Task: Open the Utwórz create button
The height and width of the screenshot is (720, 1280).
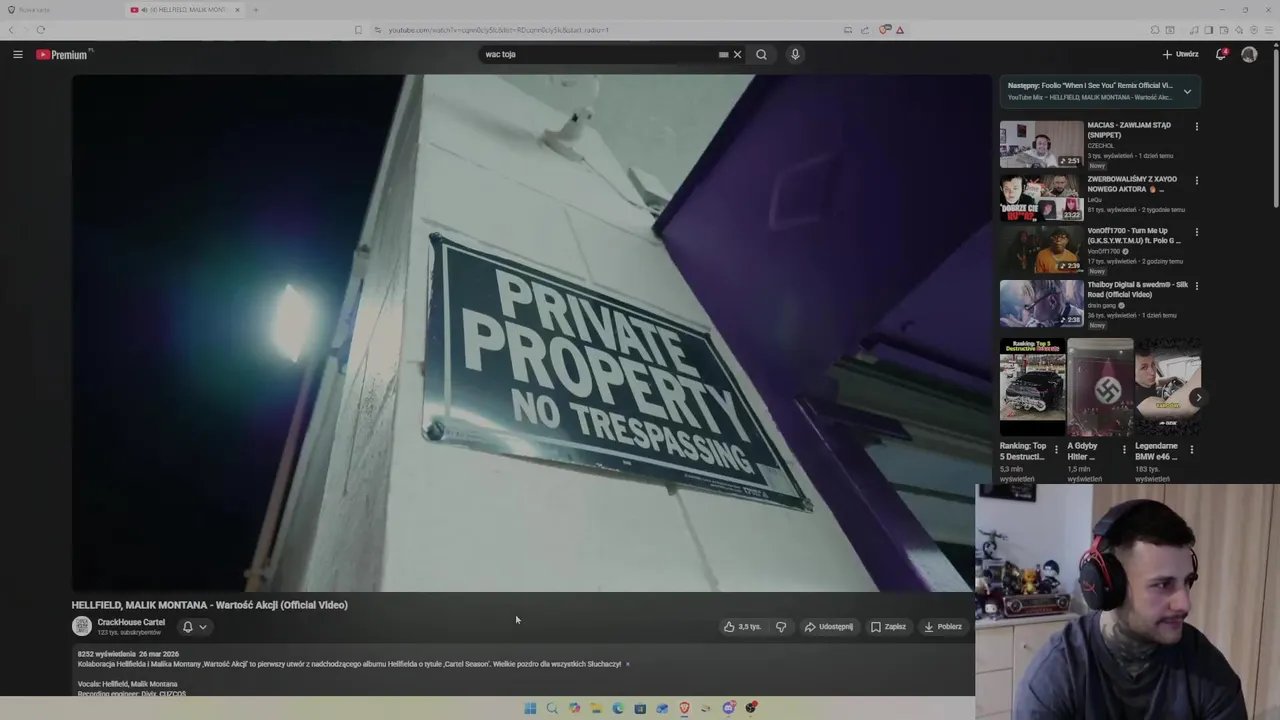Action: pos(1180,54)
